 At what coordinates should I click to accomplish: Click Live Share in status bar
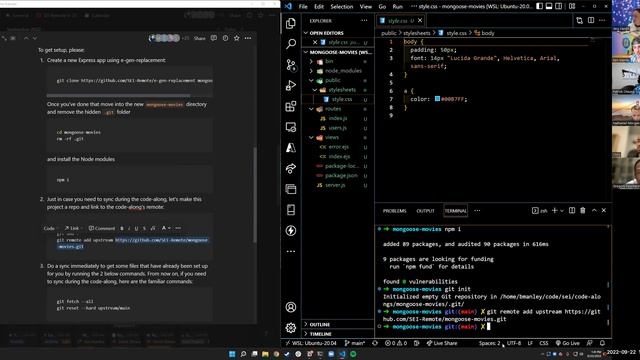[441, 343]
